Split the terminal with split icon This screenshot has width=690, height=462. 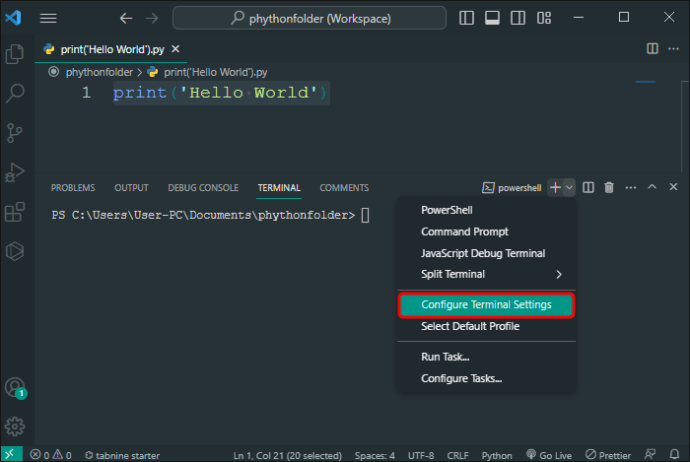click(x=588, y=187)
